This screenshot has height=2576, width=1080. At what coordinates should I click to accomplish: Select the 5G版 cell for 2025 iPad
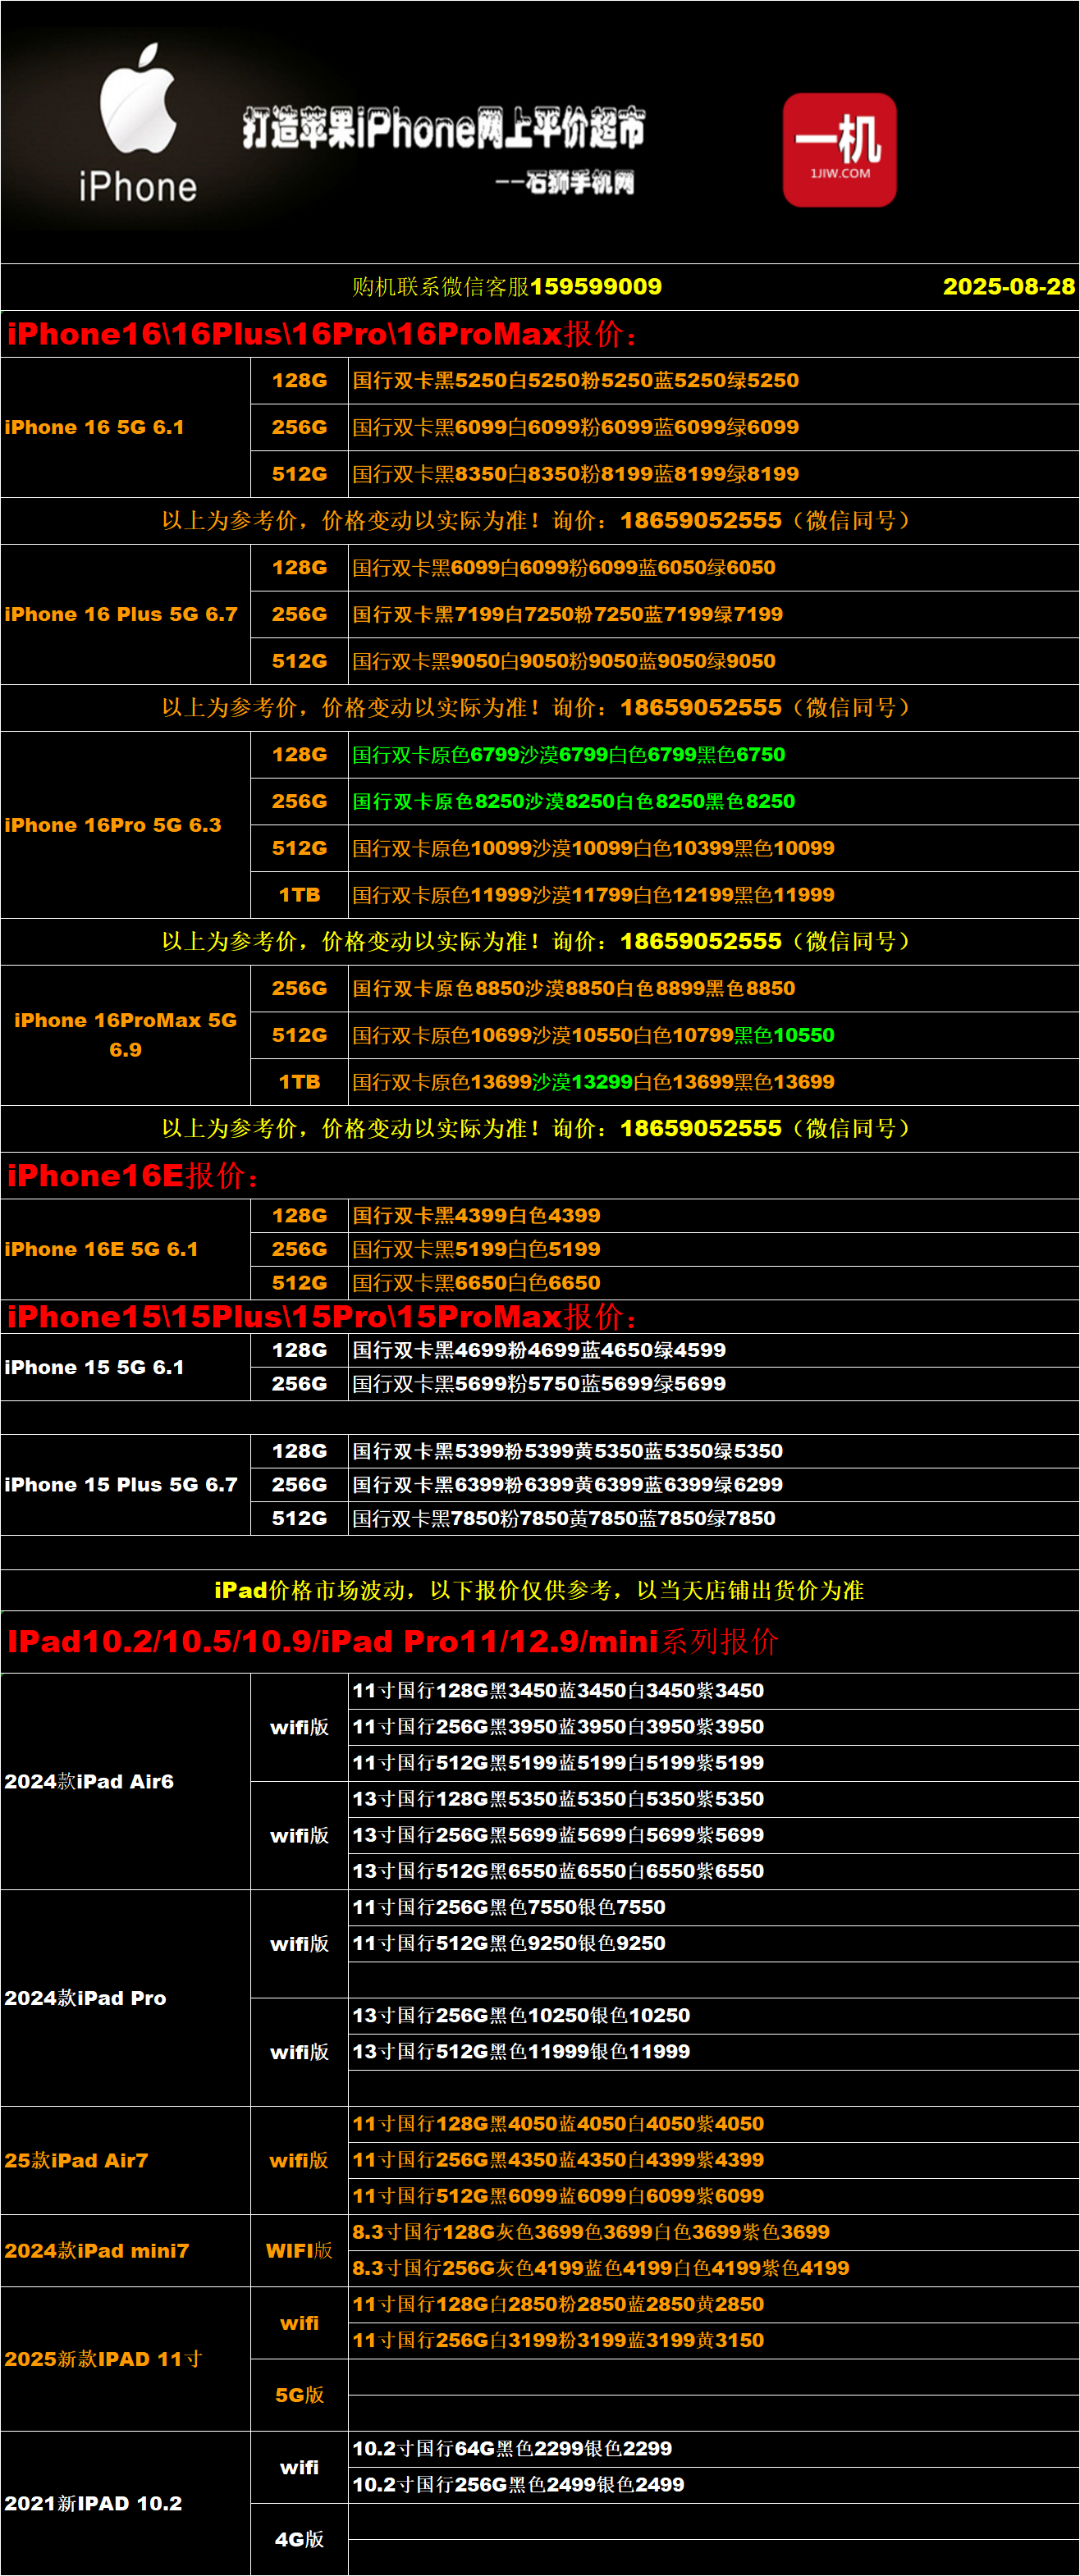pyautogui.click(x=299, y=2395)
